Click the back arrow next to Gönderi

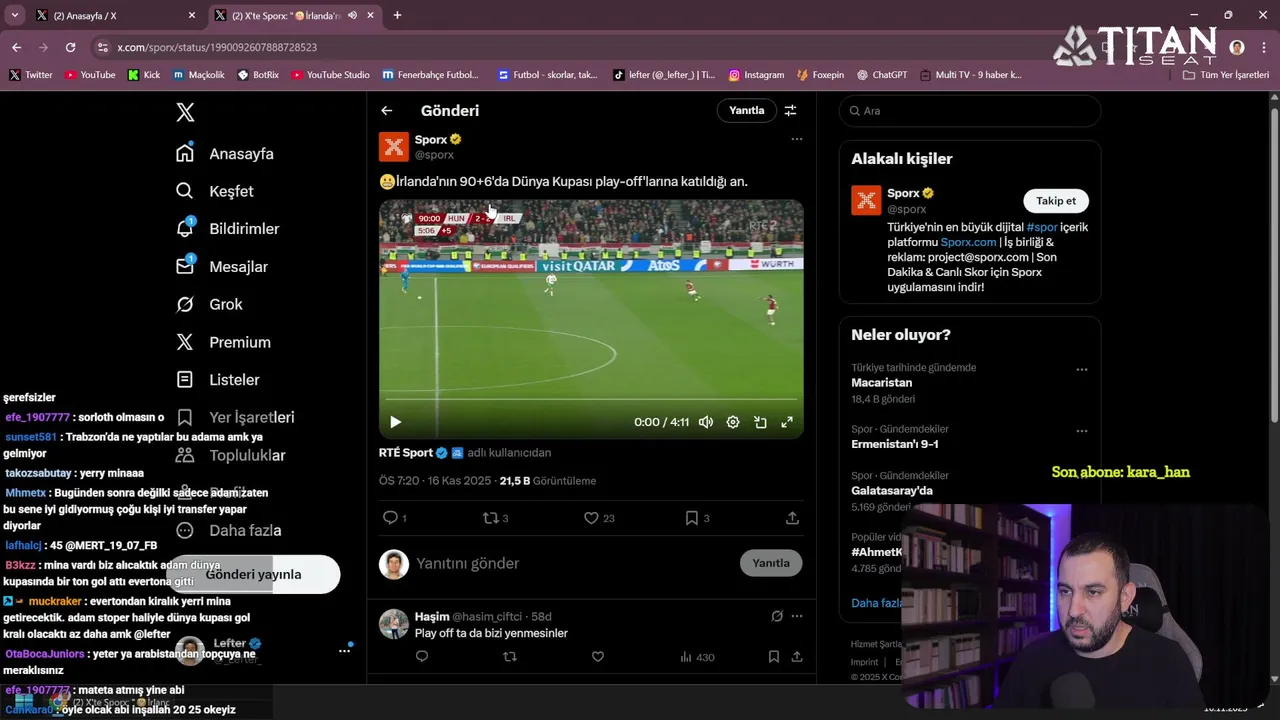coord(387,111)
